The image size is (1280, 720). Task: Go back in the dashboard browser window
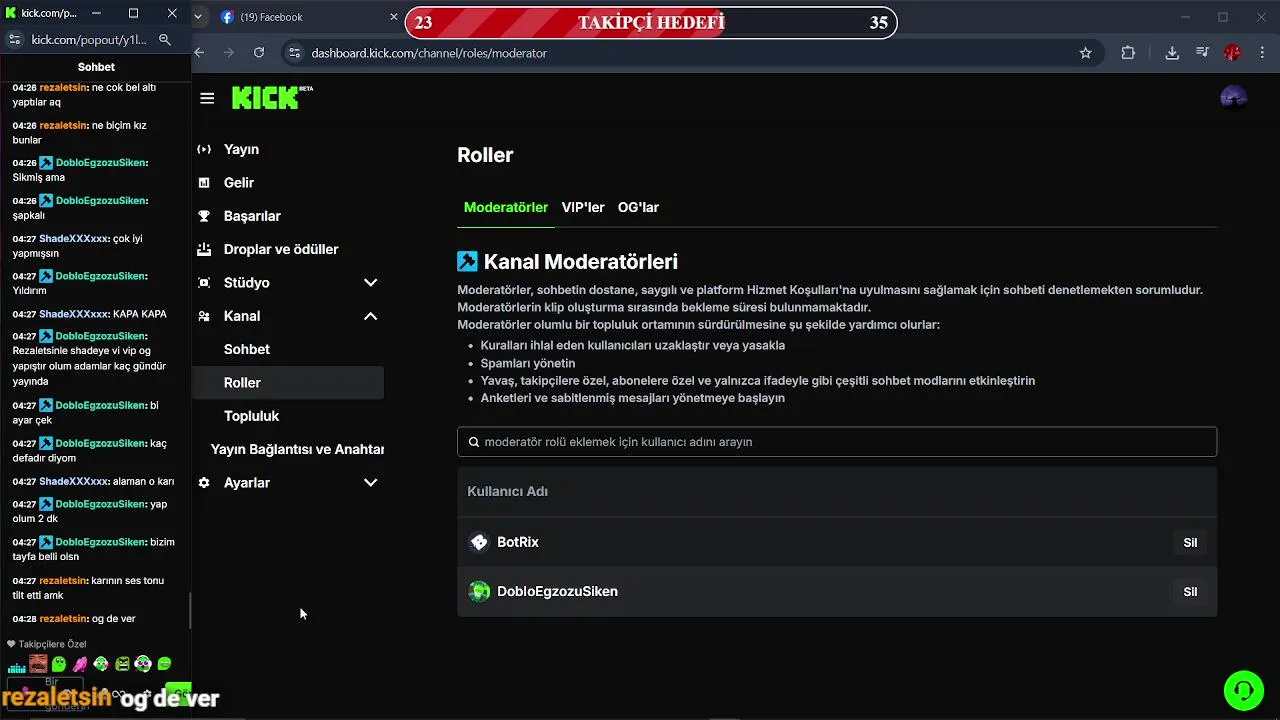pyautogui.click(x=199, y=53)
